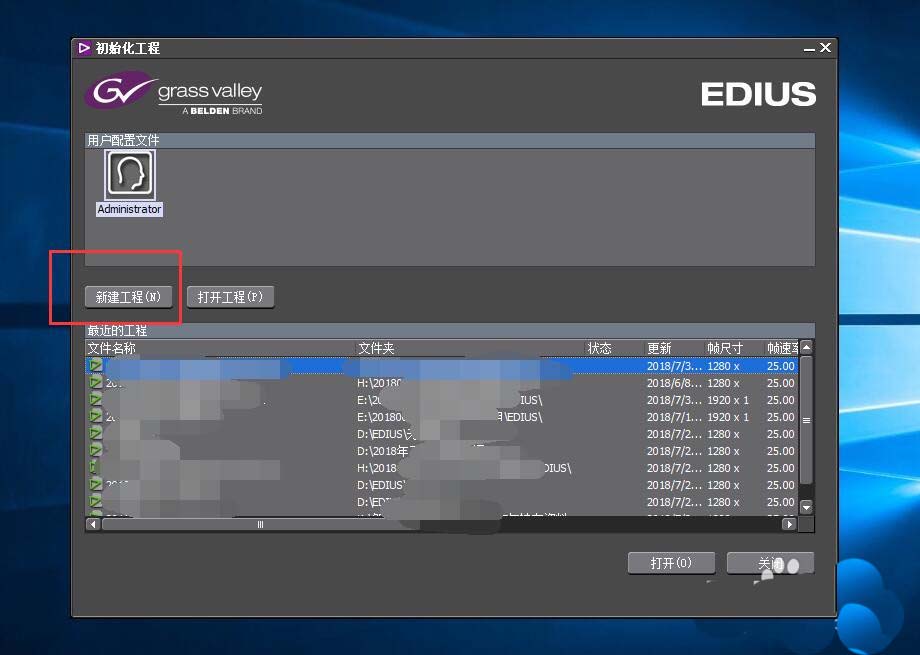Sort by the 文件名称 column header
This screenshot has height=655, width=920.
[221, 348]
